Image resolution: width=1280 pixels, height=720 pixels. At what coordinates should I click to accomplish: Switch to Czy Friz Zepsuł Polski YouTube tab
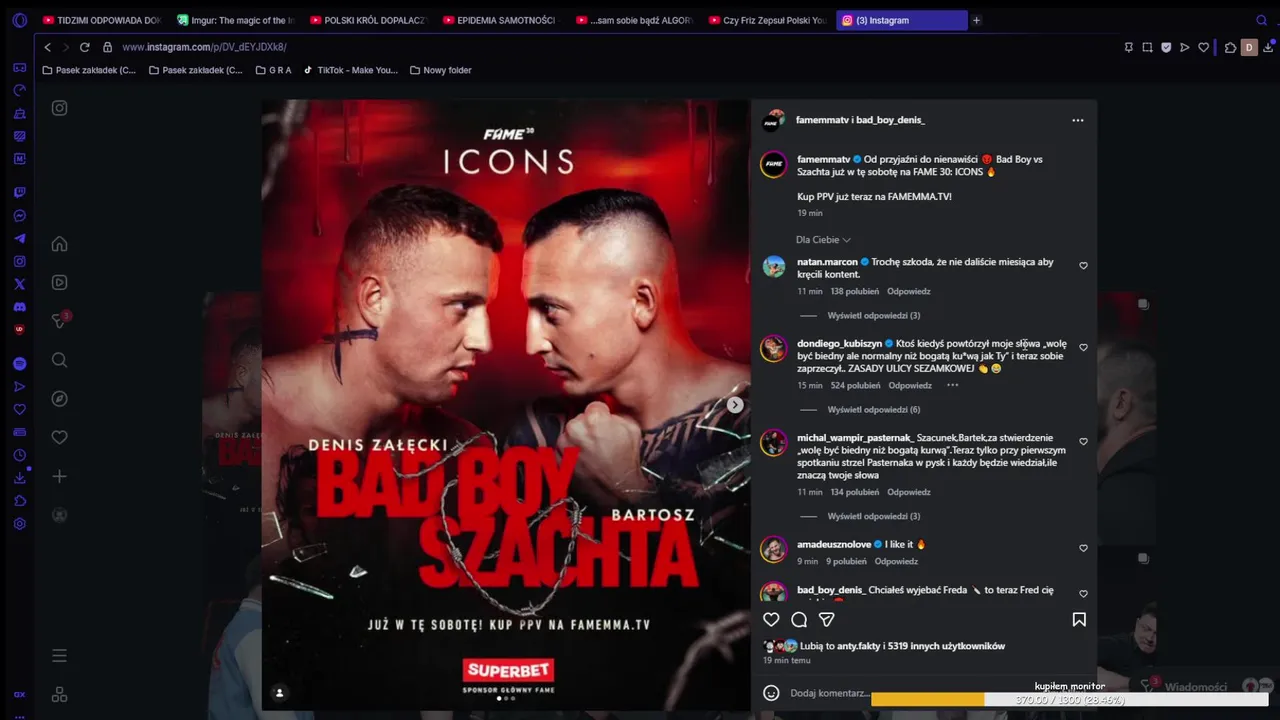[x=767, y=20]
